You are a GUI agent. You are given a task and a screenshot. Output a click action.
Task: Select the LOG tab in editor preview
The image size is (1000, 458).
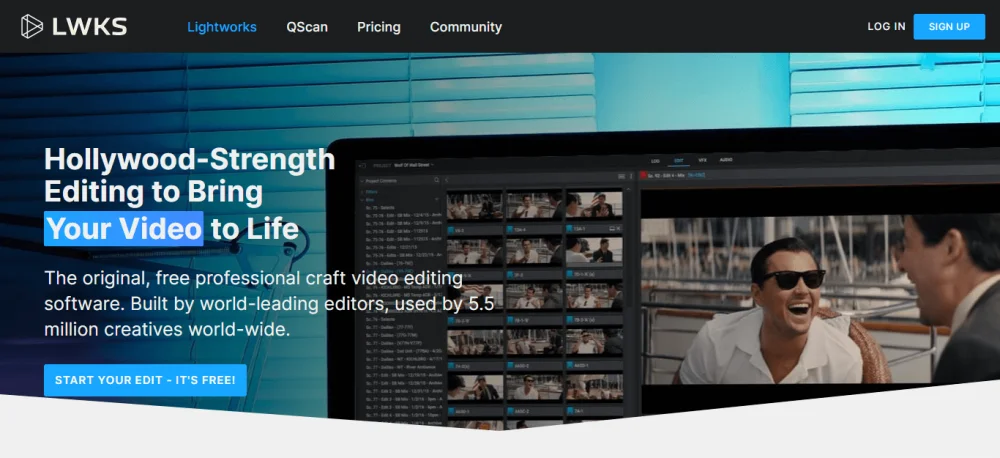tap(655, 160)
